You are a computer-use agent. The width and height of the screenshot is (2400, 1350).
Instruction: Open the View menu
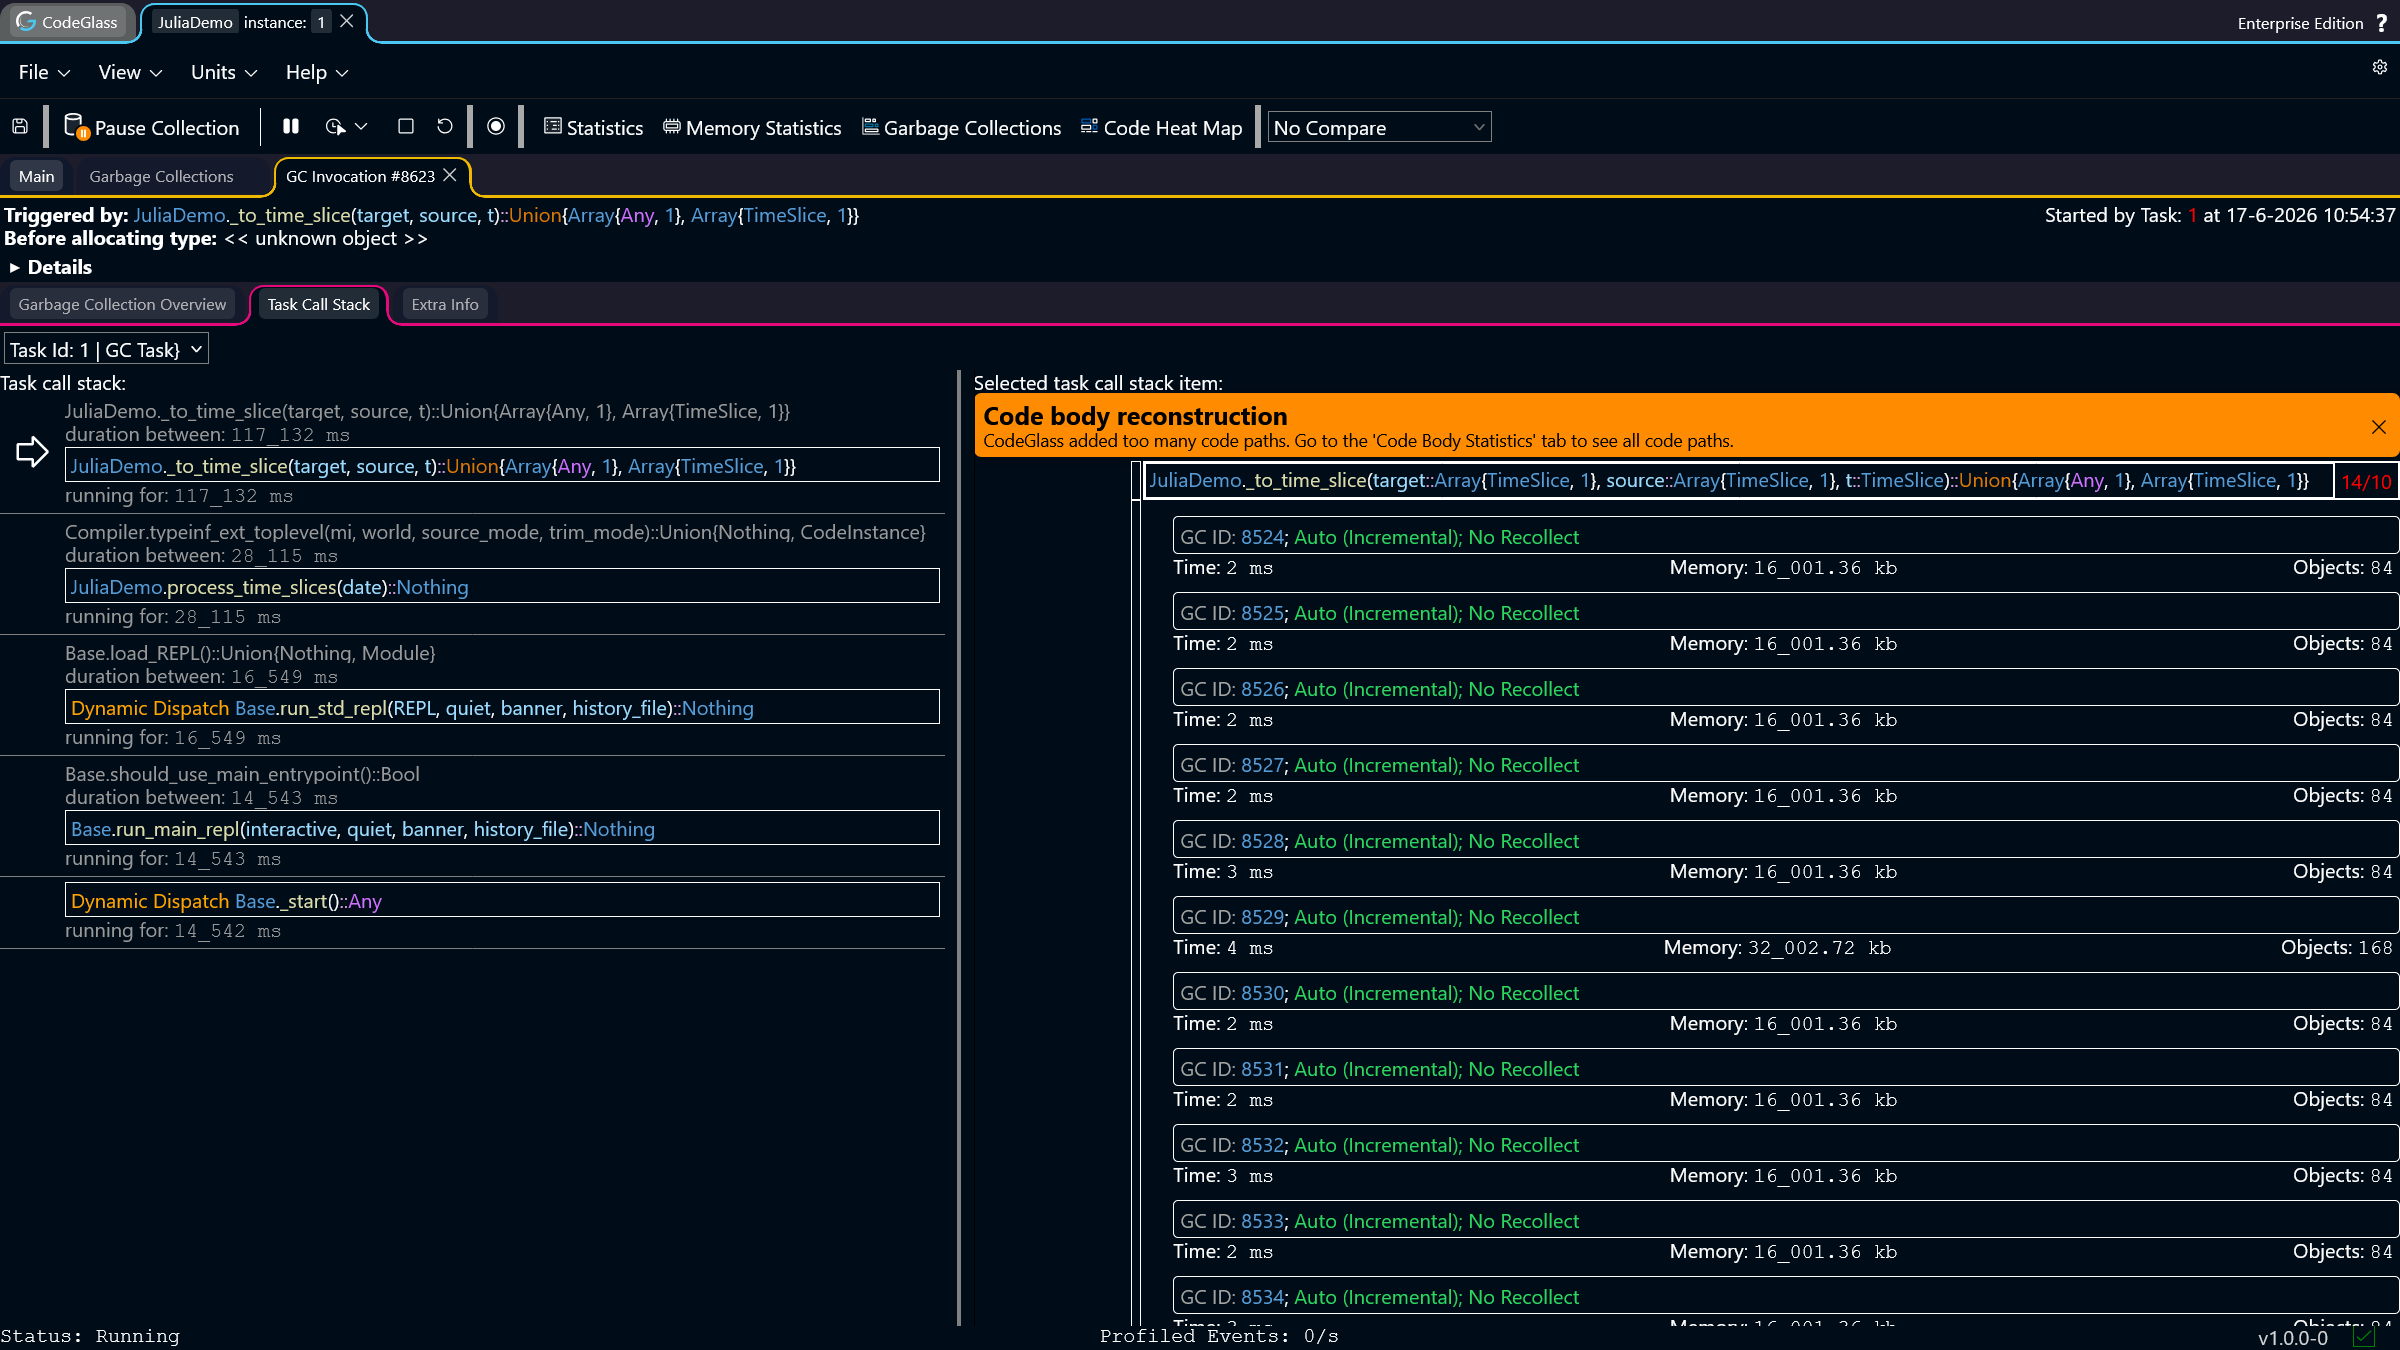click(x=130, y=72)
